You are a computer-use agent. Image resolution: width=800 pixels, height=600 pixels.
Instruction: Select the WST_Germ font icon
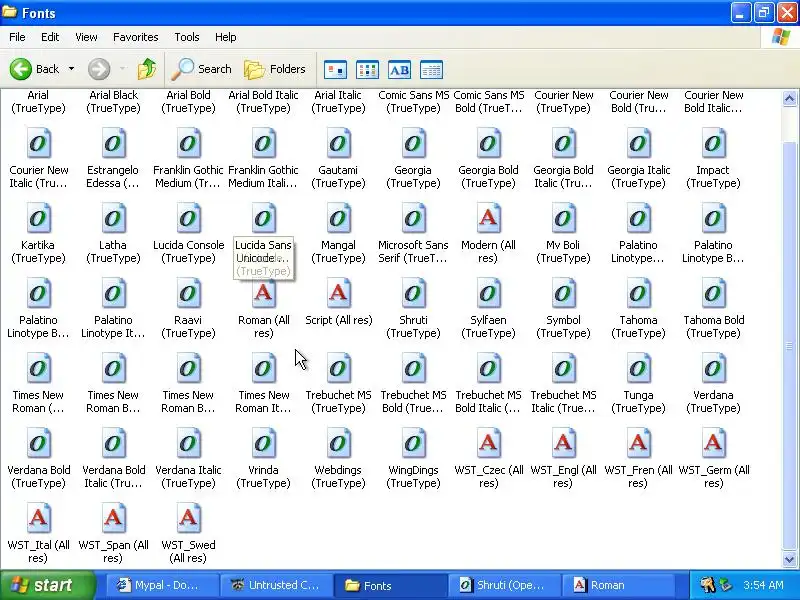coord(713,443)
